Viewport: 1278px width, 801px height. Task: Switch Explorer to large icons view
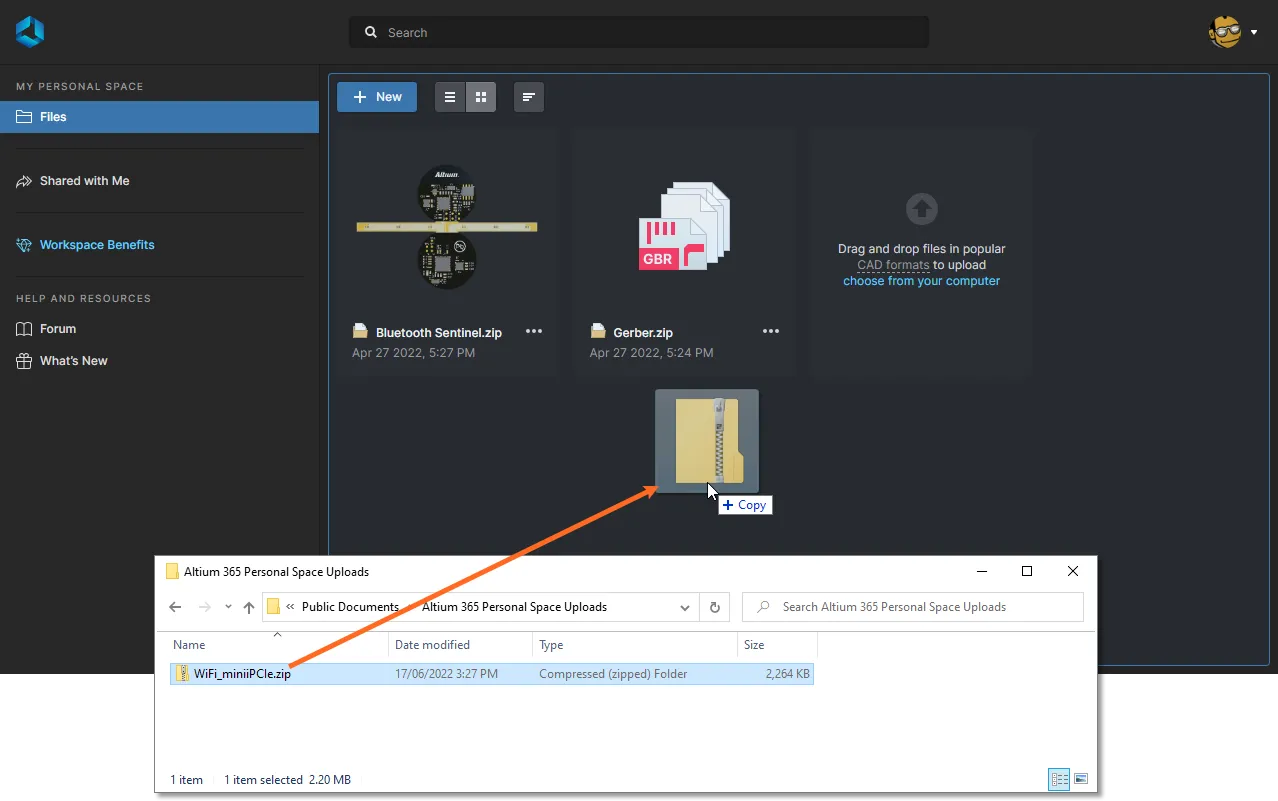click(x=1080, y=779)
